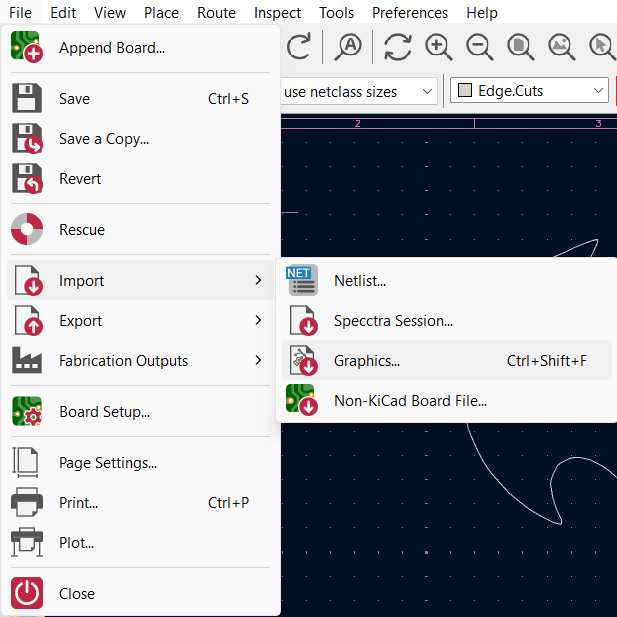Viewport: 617px width, 617px height.
Task: Open the Preferences menu
Action: coord(410,13)
